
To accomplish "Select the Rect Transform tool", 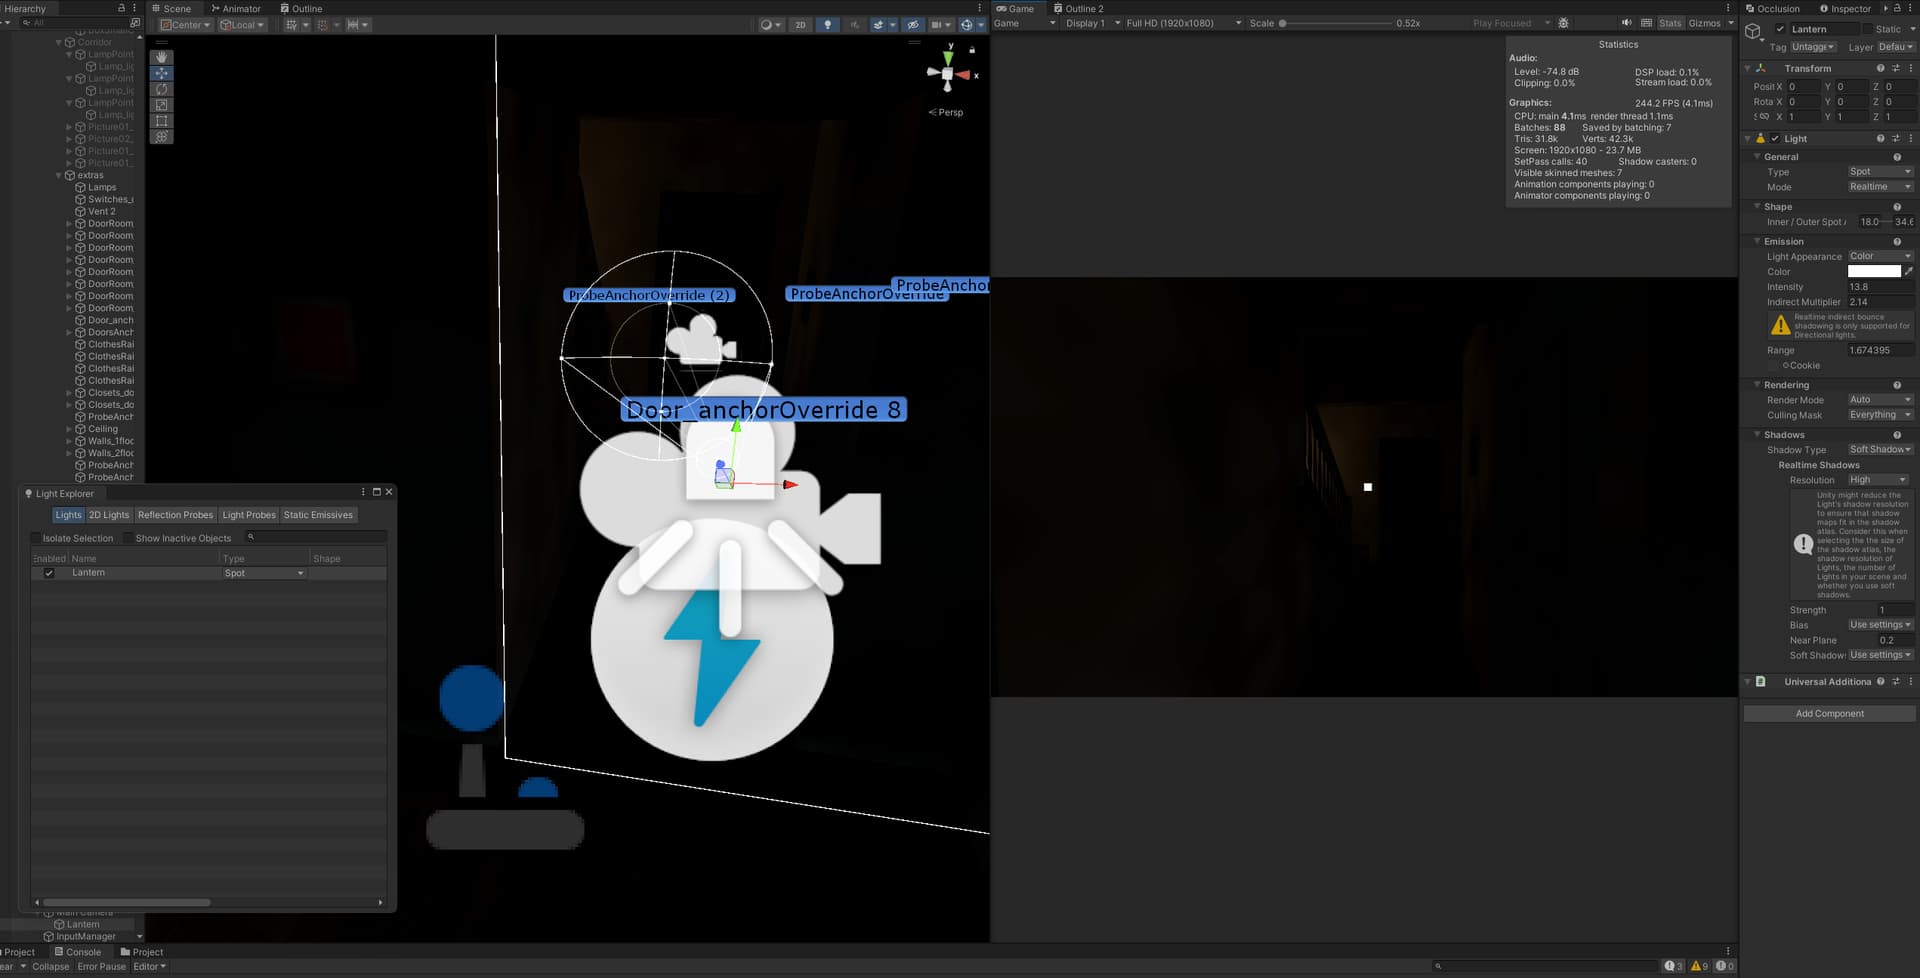I will coord(161,121).
